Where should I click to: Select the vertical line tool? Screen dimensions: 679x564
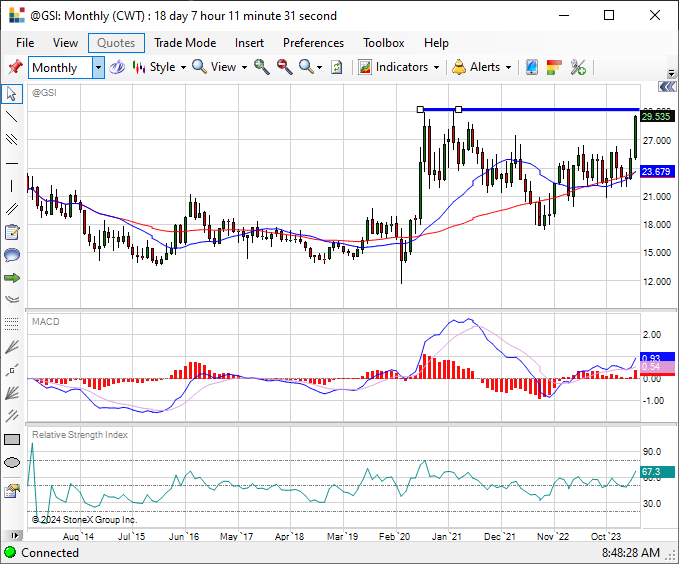pos(12,186)
